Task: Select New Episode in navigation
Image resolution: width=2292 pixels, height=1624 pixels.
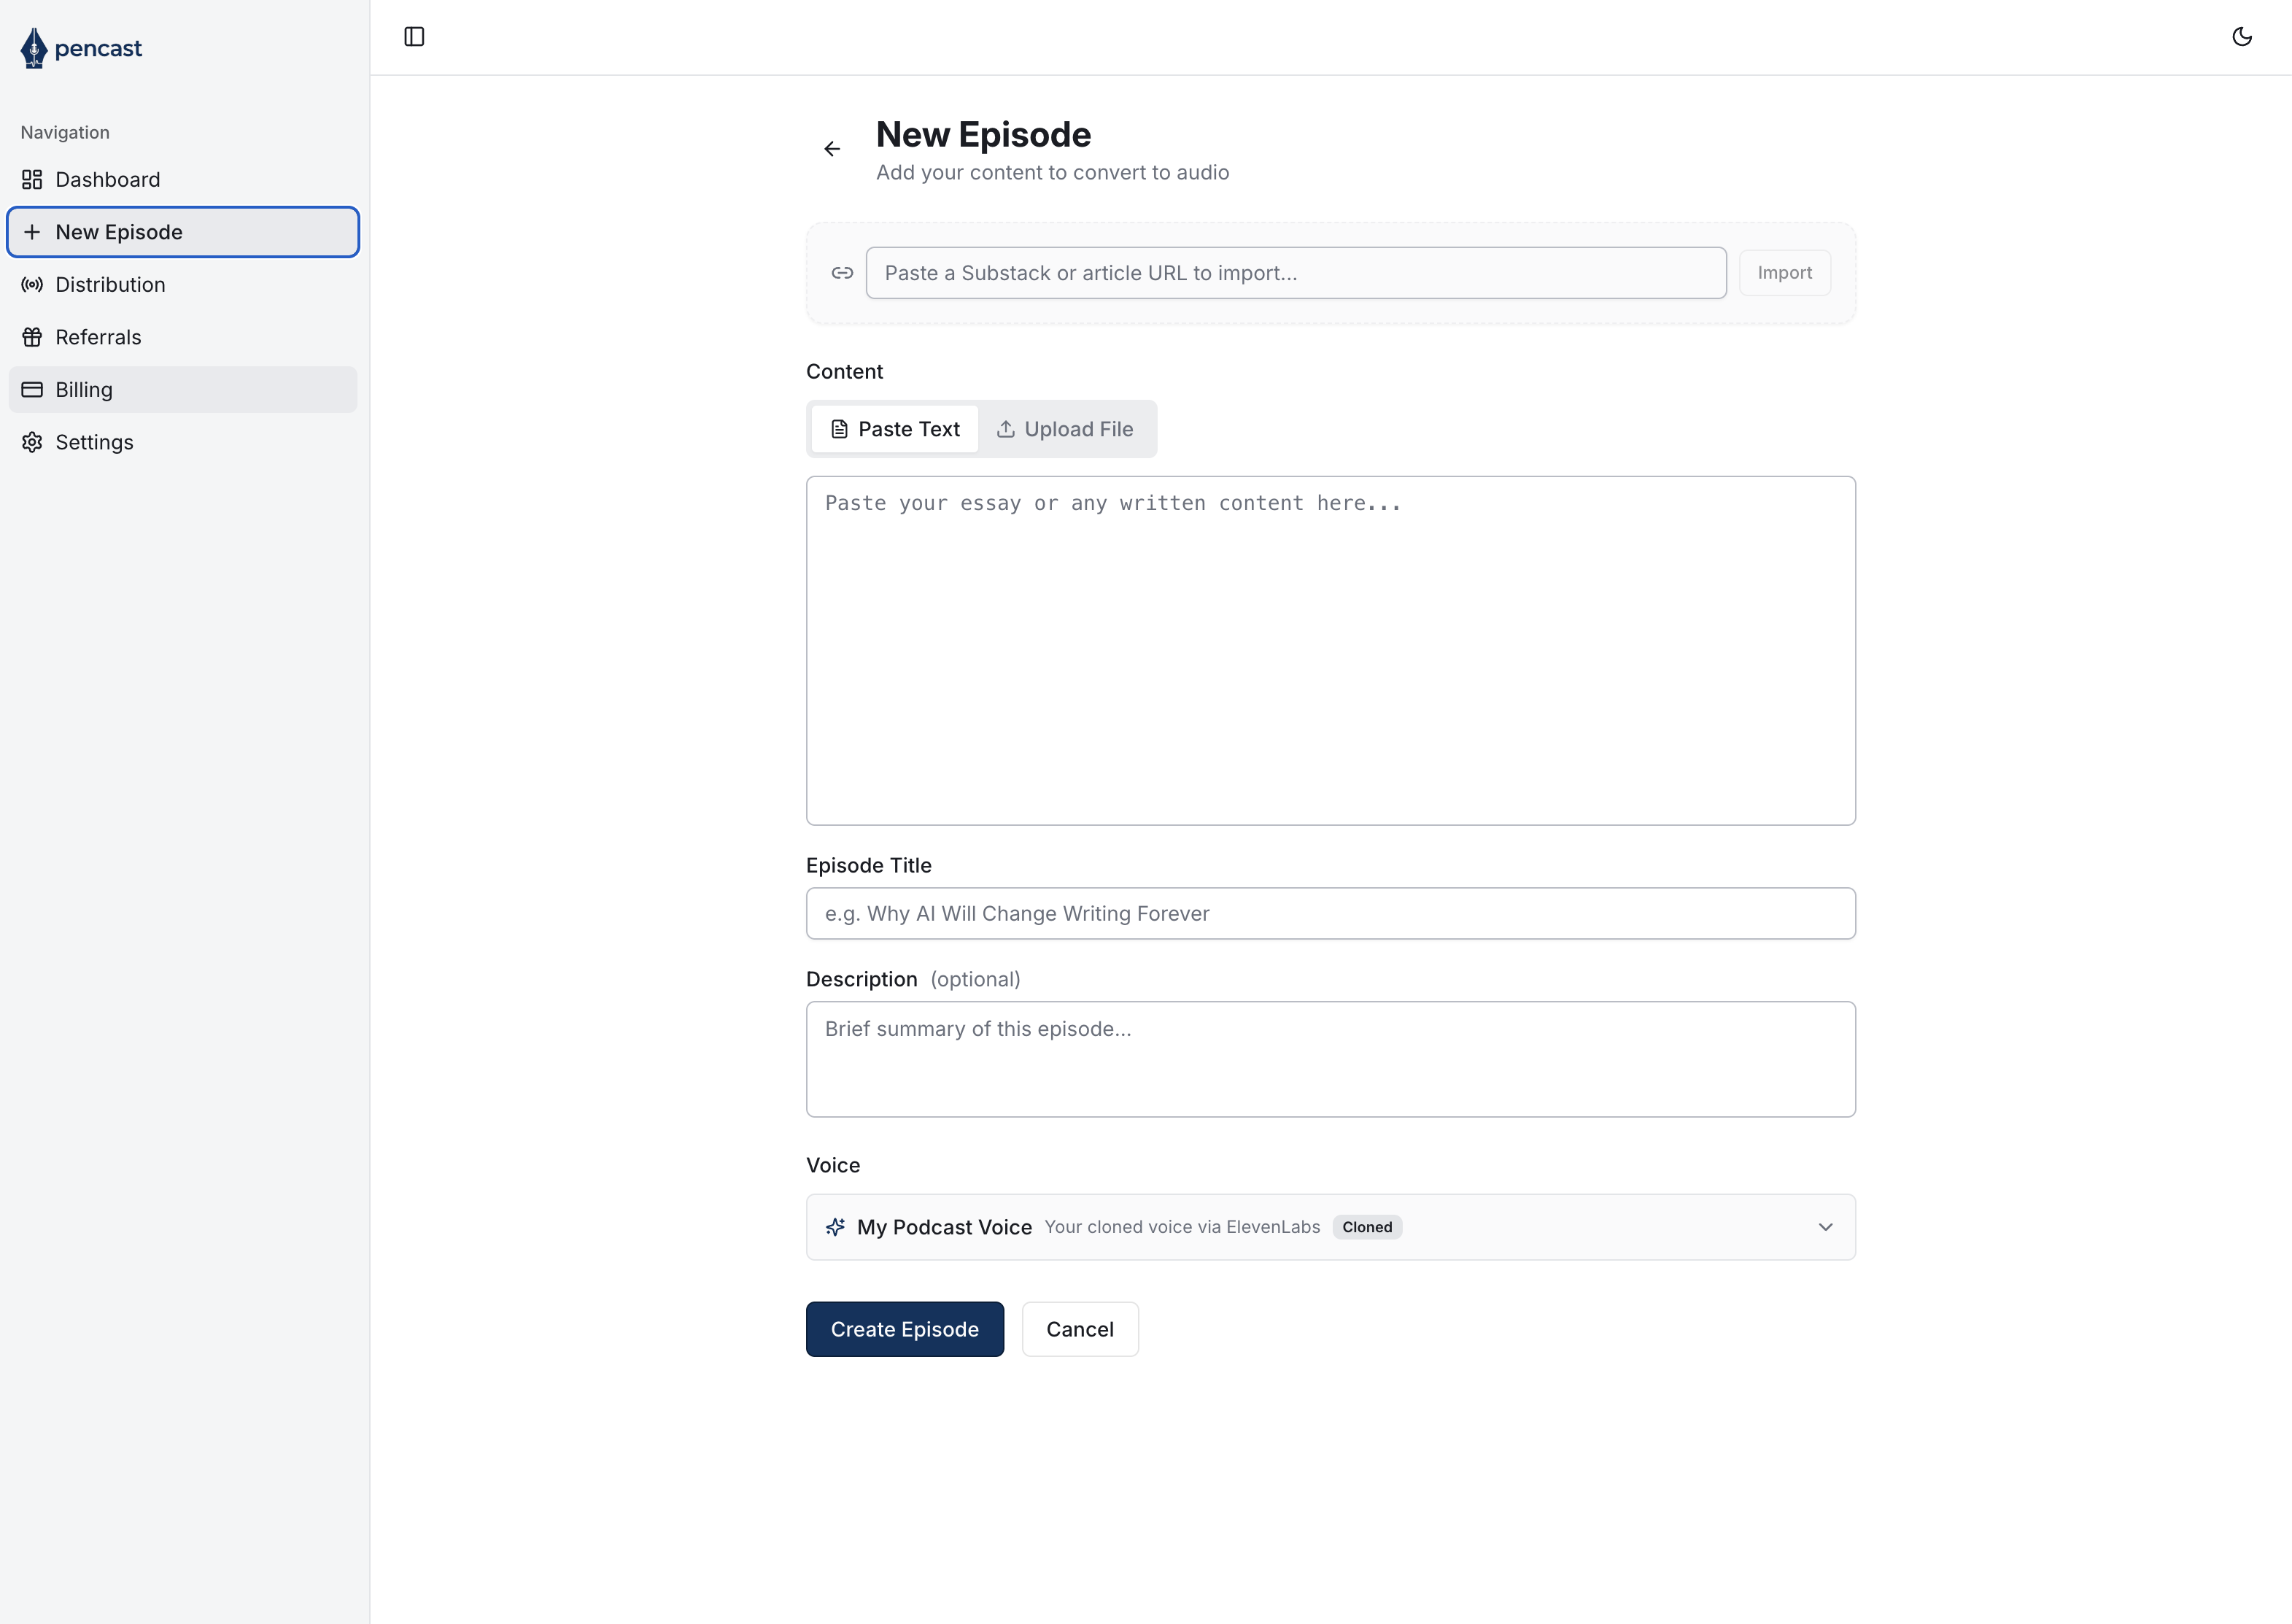Action: coord(183,232)
